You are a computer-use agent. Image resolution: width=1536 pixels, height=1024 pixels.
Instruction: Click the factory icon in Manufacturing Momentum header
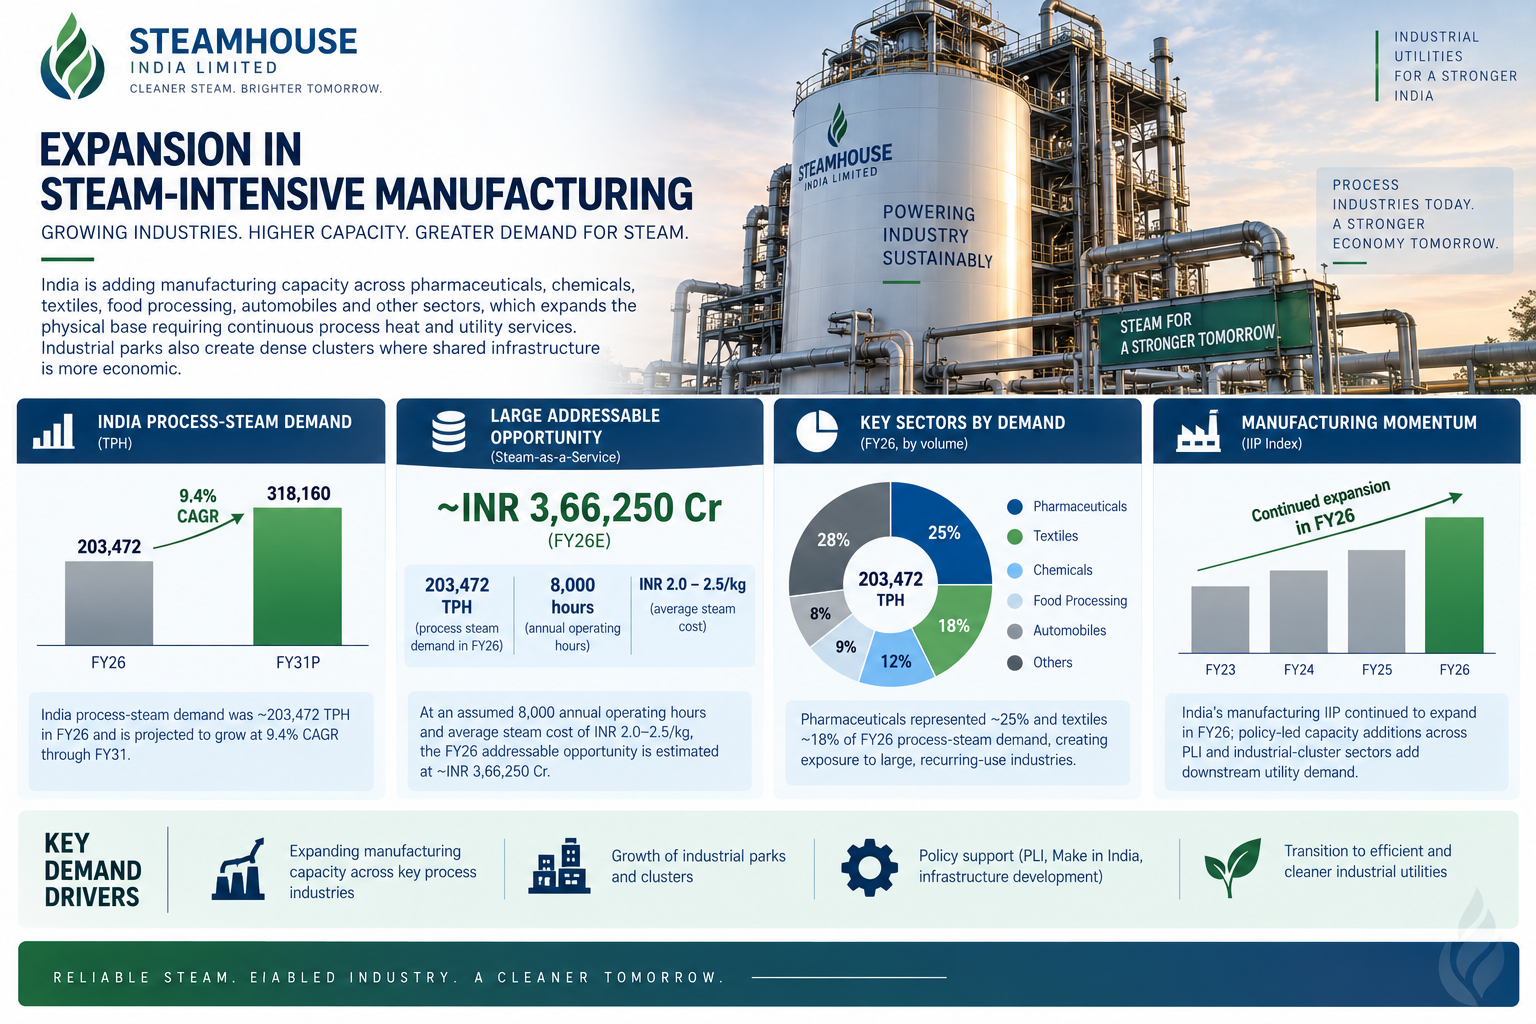pyautogui.click(x=1198, y=431)
